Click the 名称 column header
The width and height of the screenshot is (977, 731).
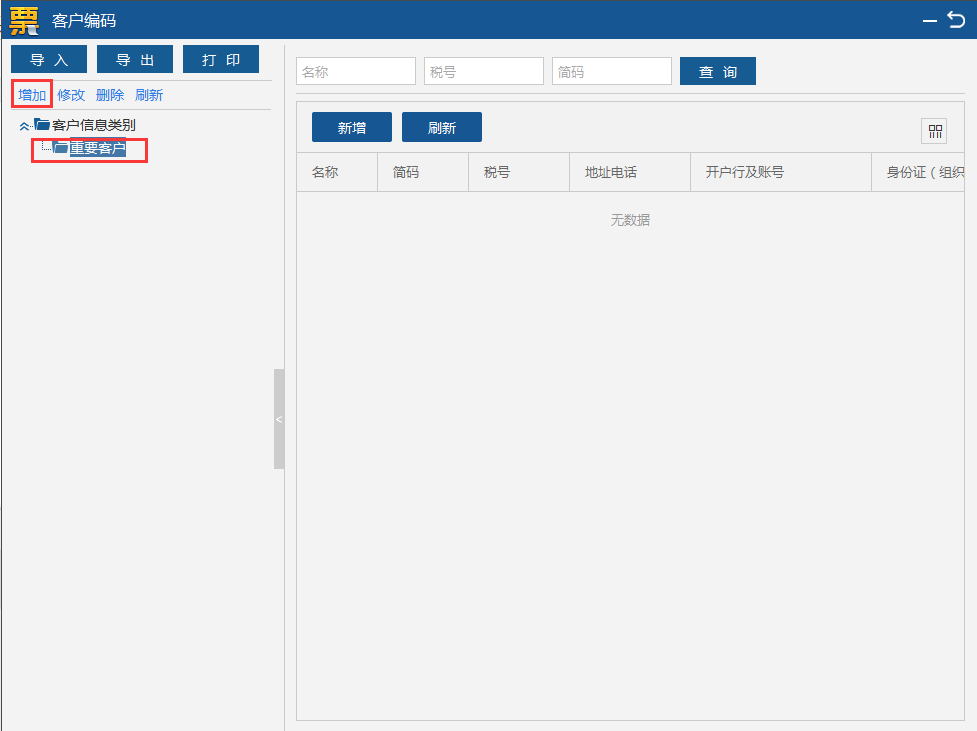point(337,172)
